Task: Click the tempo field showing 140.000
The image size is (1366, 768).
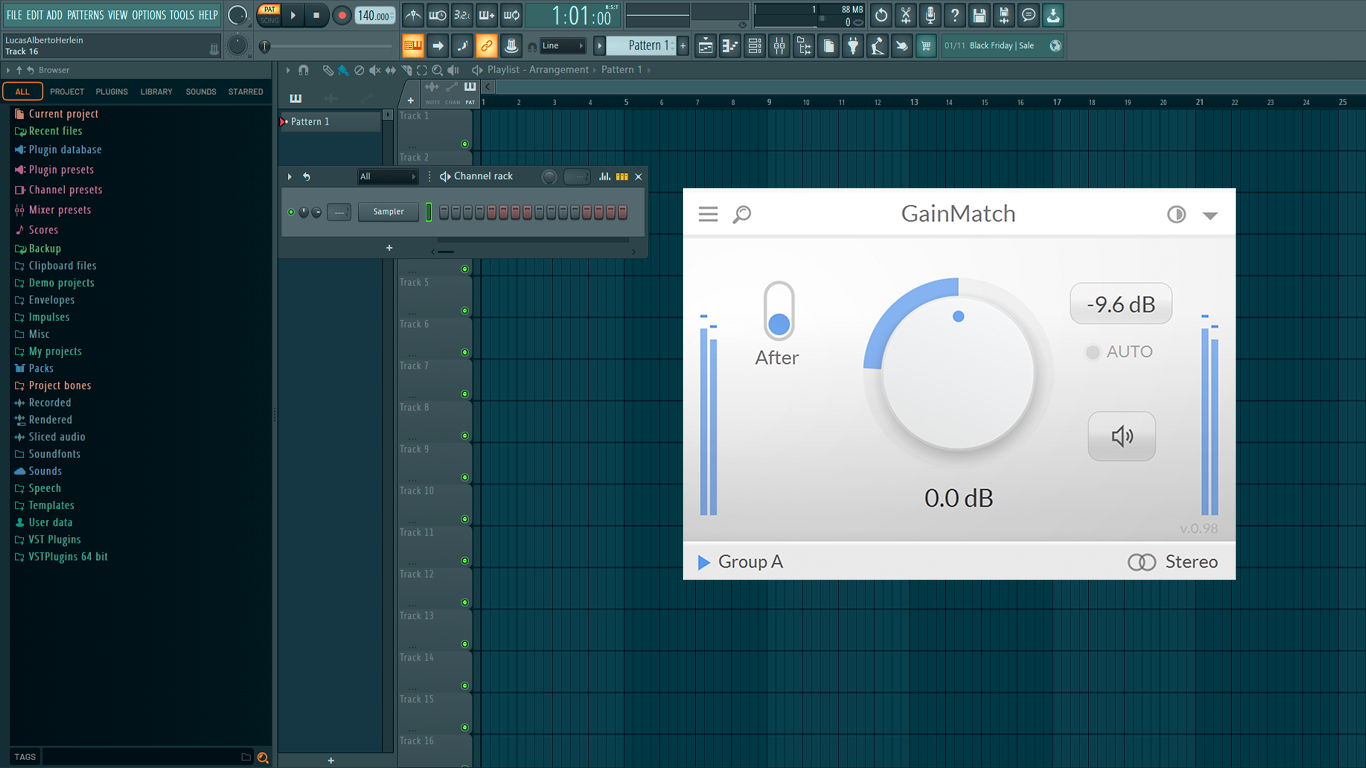Action: tap(375, 15)
